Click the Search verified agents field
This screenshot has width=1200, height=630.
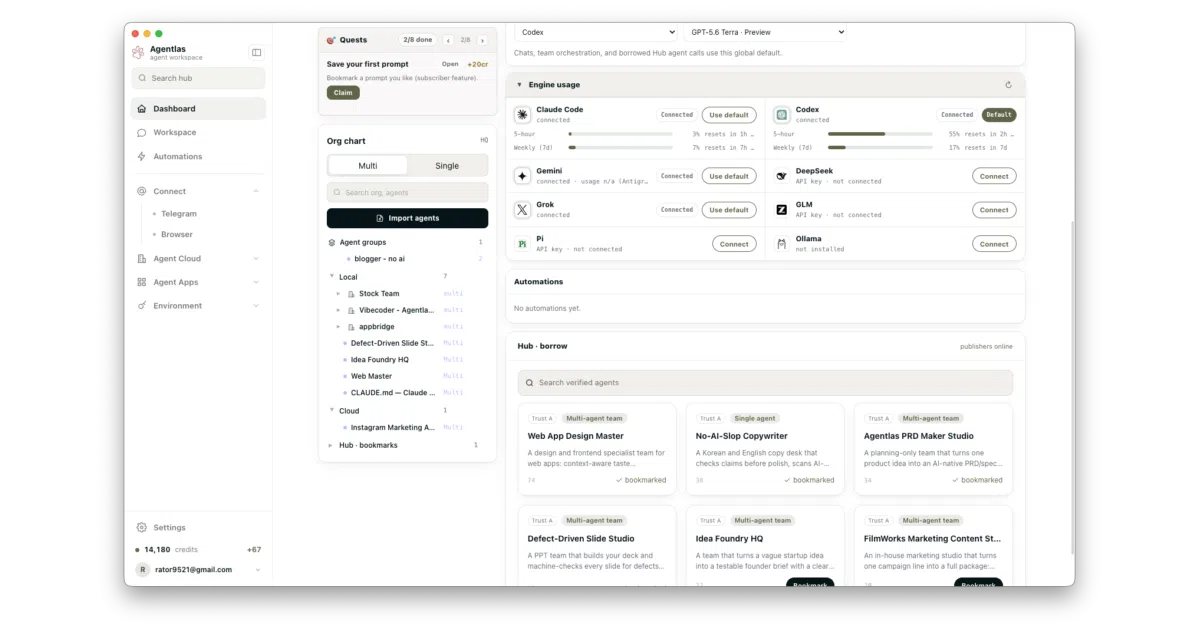(x=765, y=382)
